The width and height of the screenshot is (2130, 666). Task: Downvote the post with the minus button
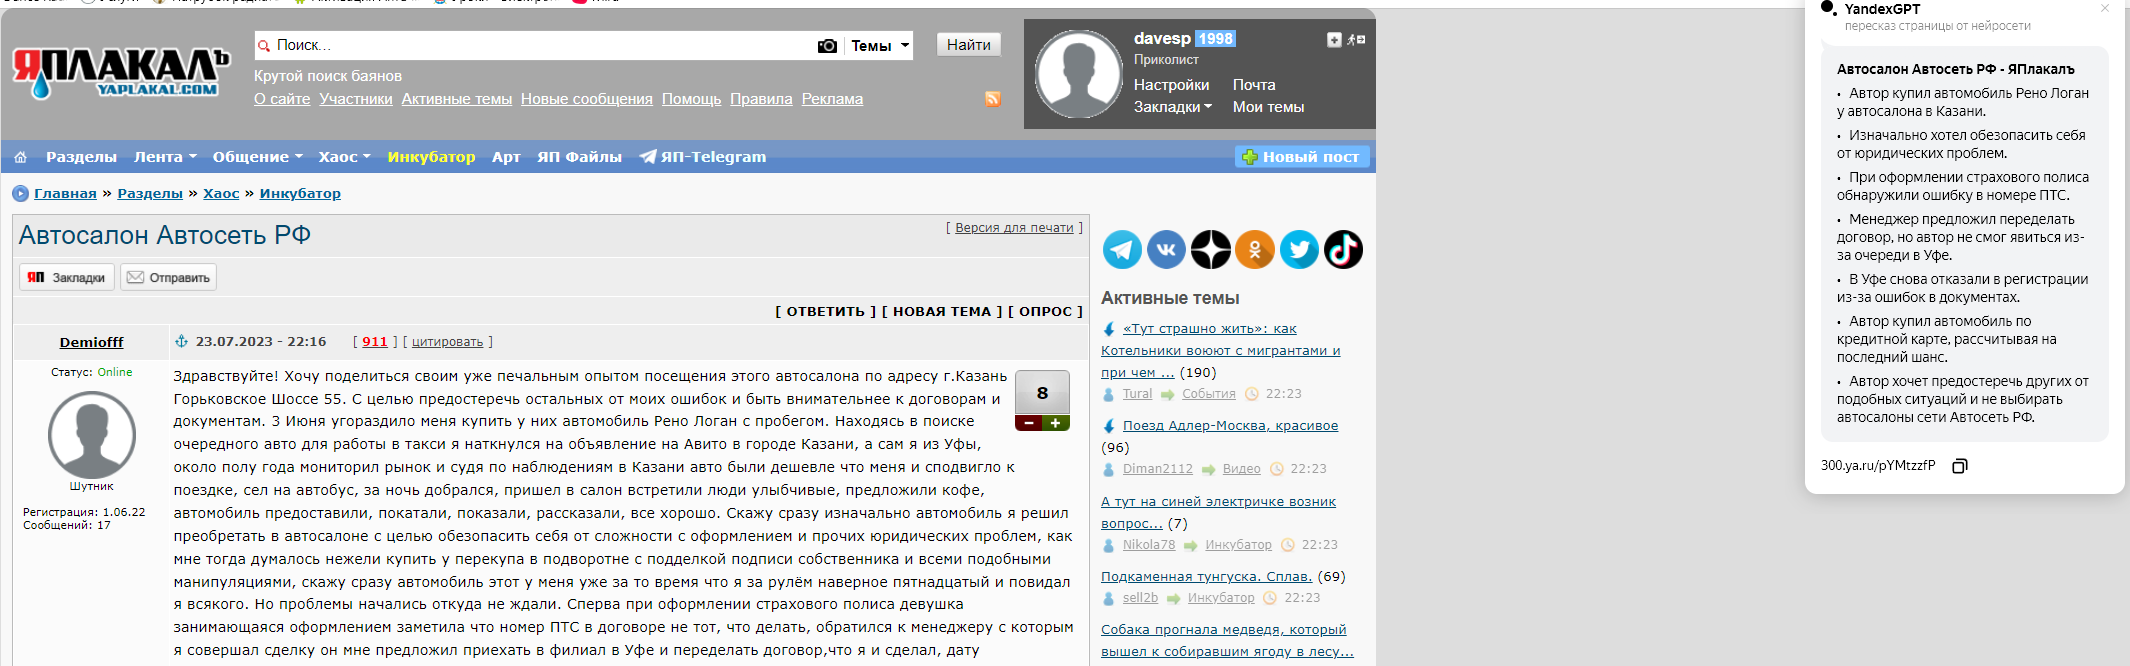coord(1028,423)
